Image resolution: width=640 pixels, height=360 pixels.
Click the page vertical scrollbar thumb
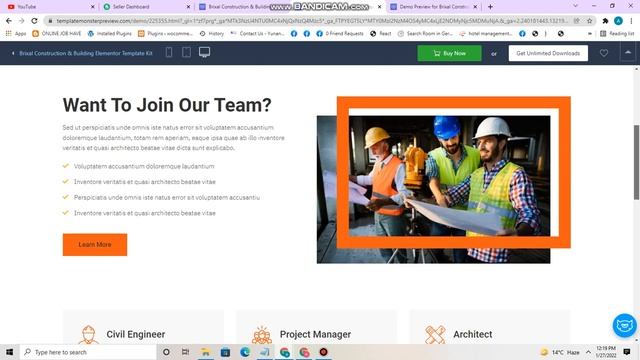[x=636, y=162]
